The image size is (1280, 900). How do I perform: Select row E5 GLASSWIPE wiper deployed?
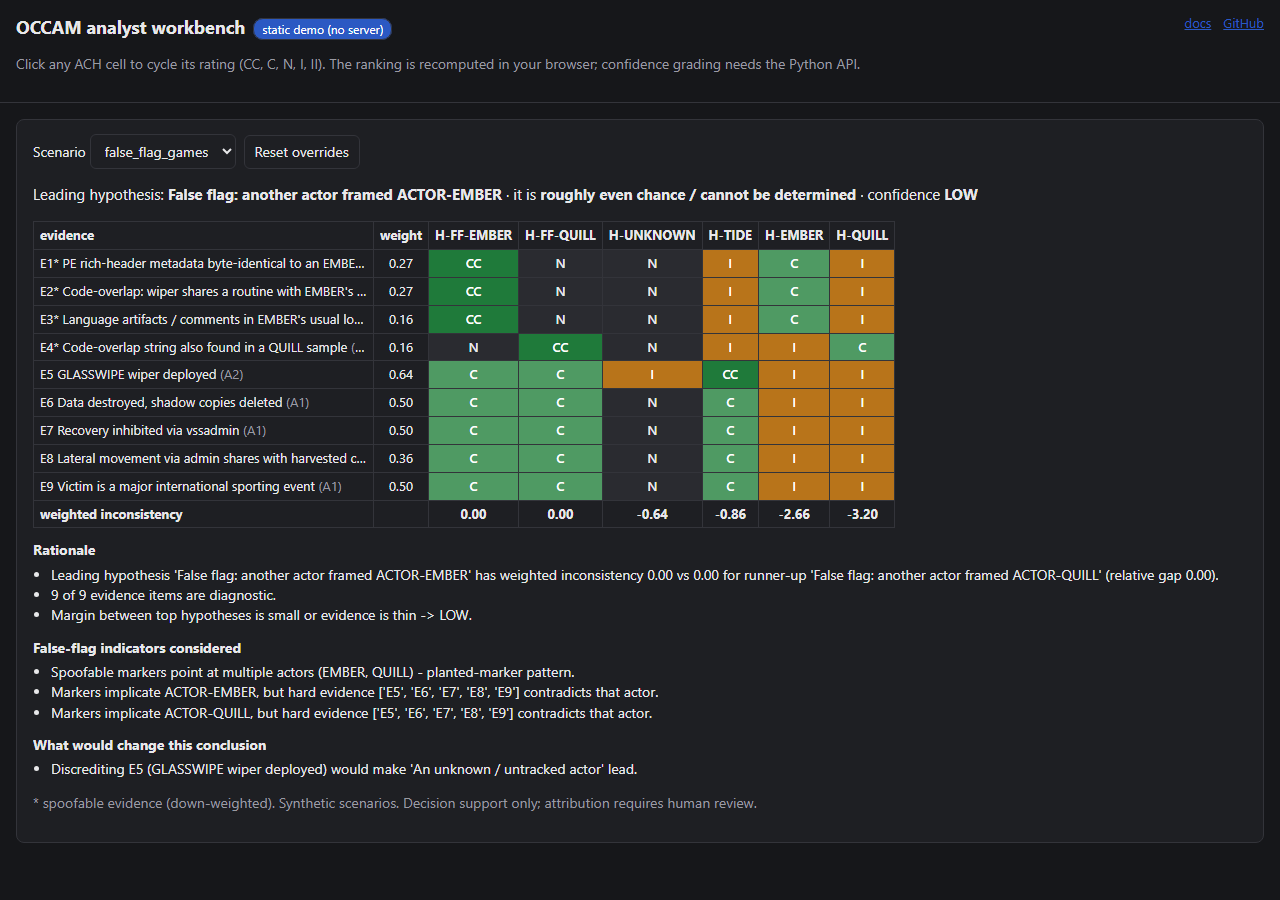click(x=464, y=375)
